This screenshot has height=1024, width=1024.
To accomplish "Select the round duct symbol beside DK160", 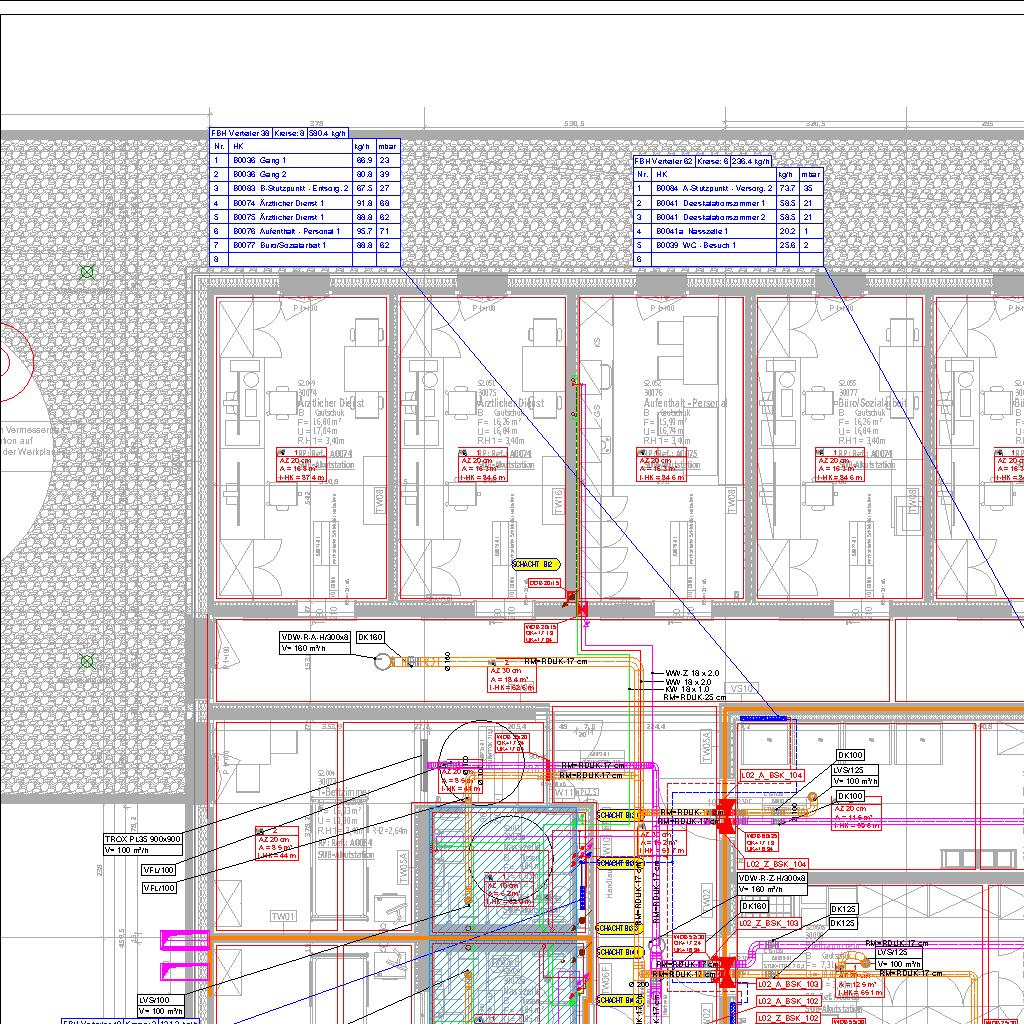I will pyautogui.click(x=382, y=662).
